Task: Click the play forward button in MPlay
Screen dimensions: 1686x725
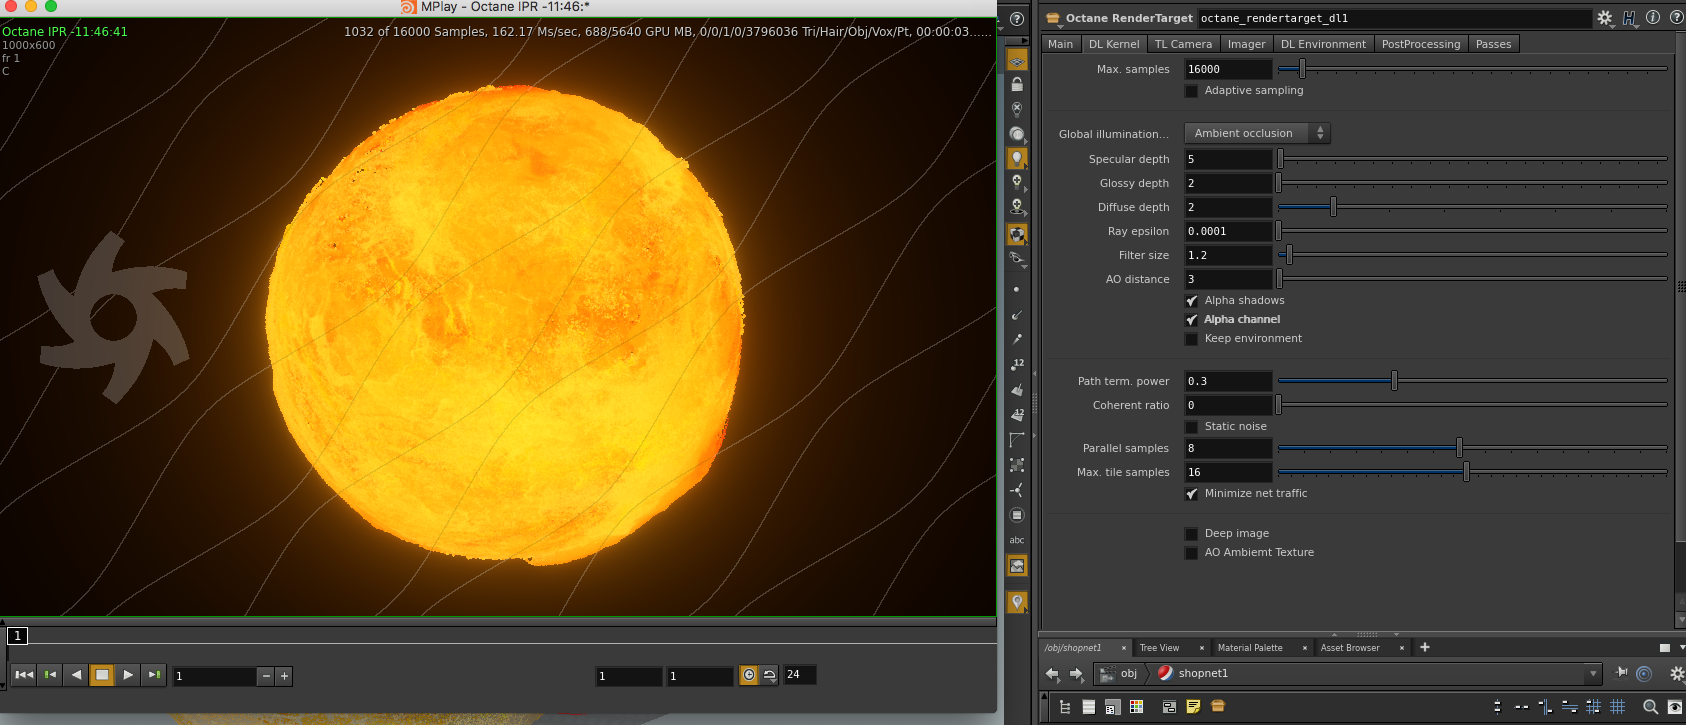Action: [128, 675]
